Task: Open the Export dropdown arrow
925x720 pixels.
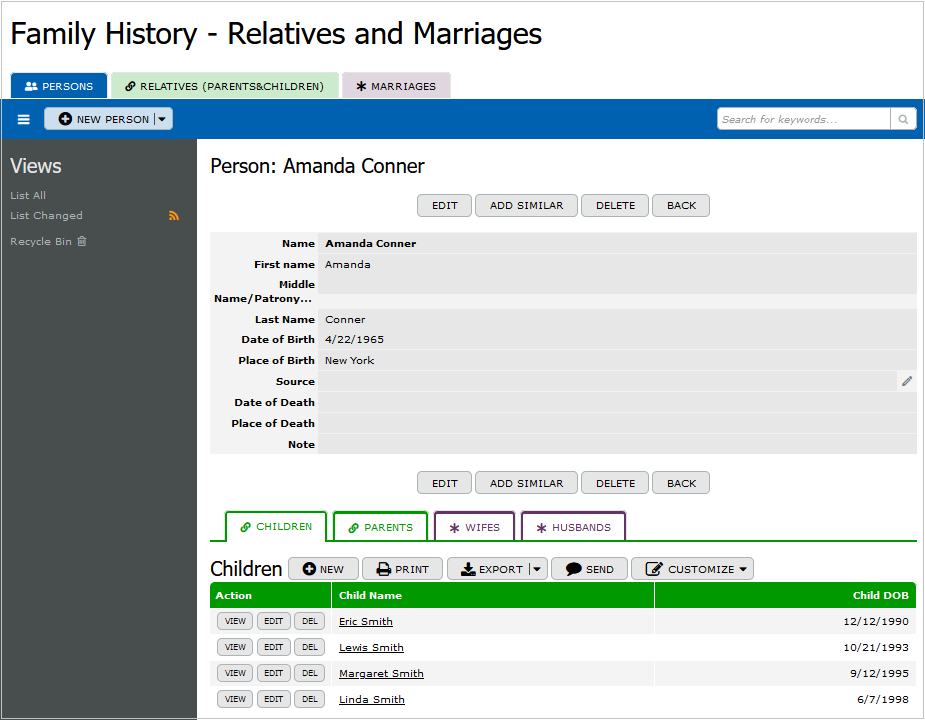Action: (537, 569)
